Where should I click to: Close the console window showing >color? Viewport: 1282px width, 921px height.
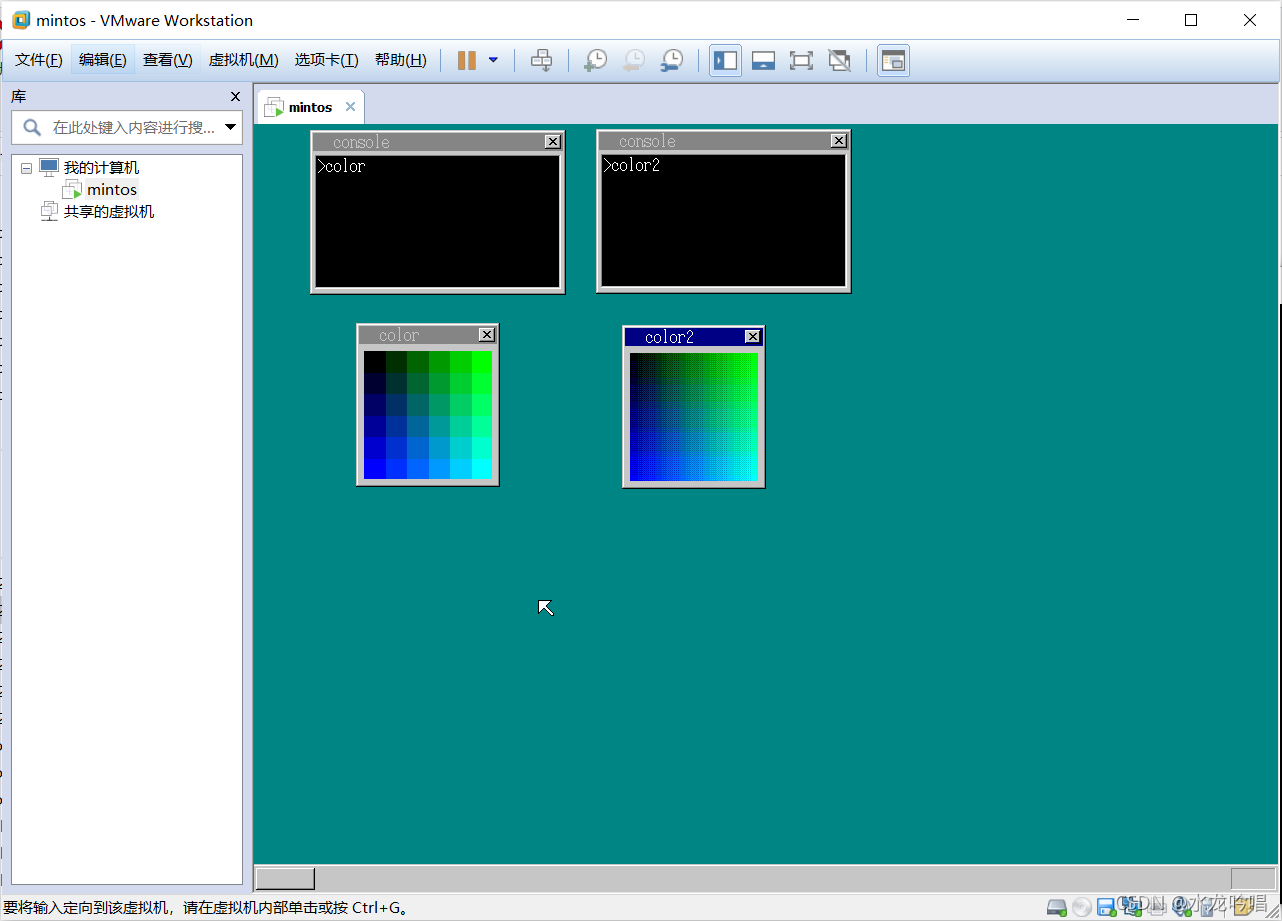(x=553, y=142)
